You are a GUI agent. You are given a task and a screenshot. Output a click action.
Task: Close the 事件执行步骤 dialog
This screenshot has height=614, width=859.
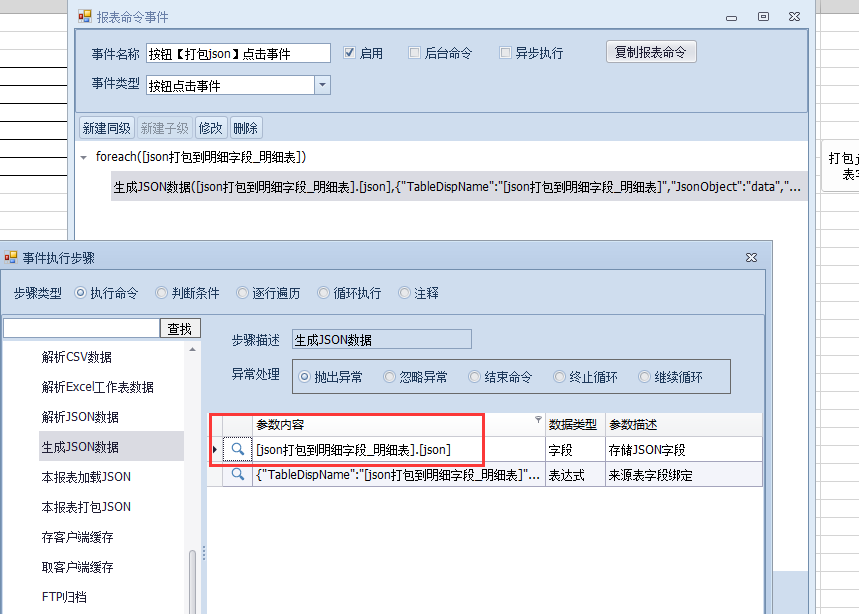tap(751, 258)
